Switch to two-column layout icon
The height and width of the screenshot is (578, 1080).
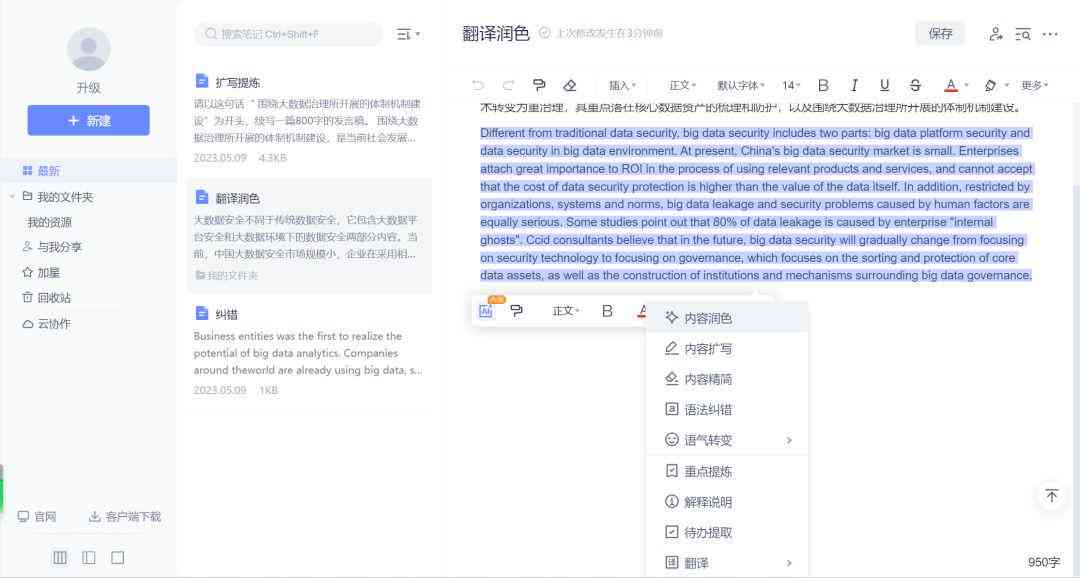tap(89, 557)
